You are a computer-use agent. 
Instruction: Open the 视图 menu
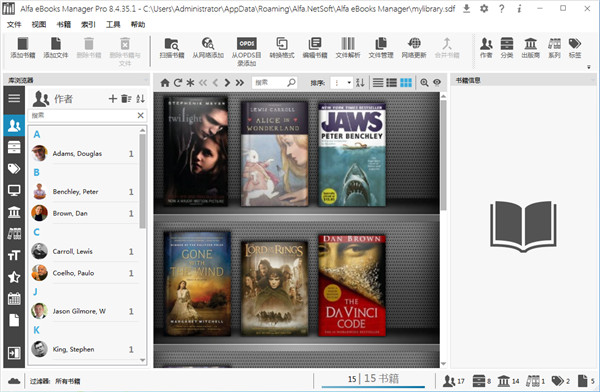[39, 24]
